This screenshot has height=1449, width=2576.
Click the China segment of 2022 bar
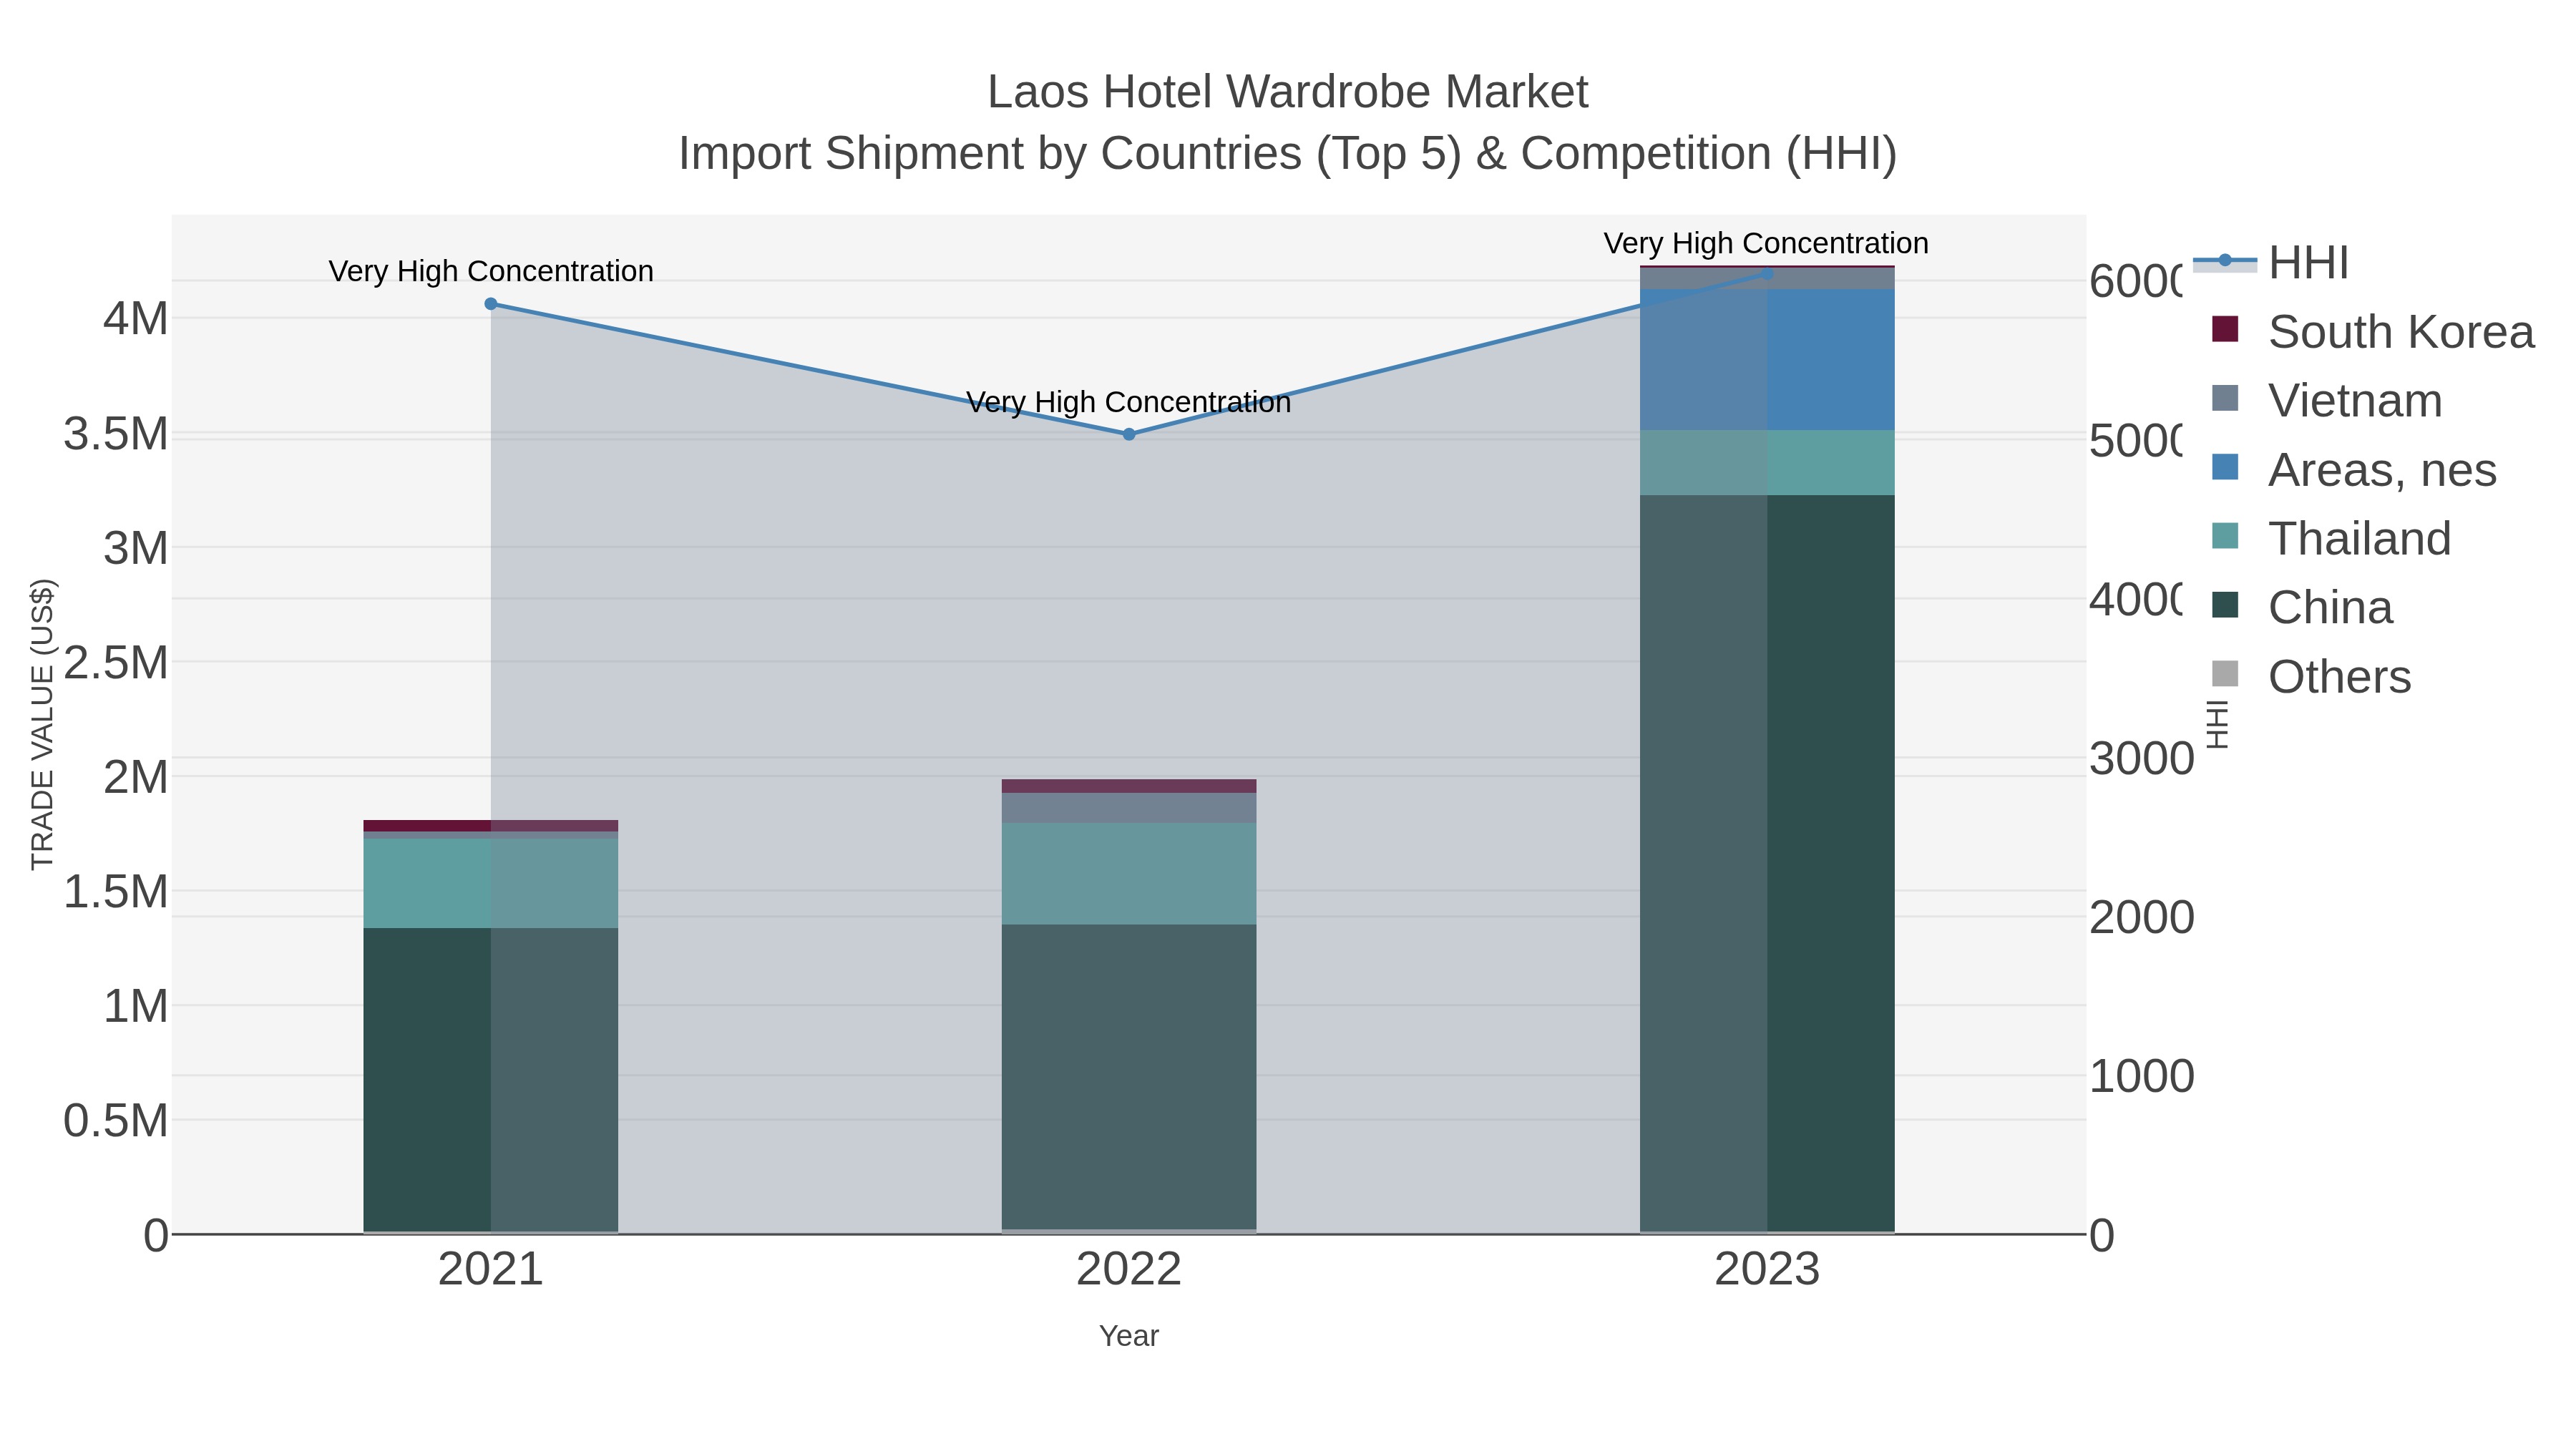point(1129,1077)
